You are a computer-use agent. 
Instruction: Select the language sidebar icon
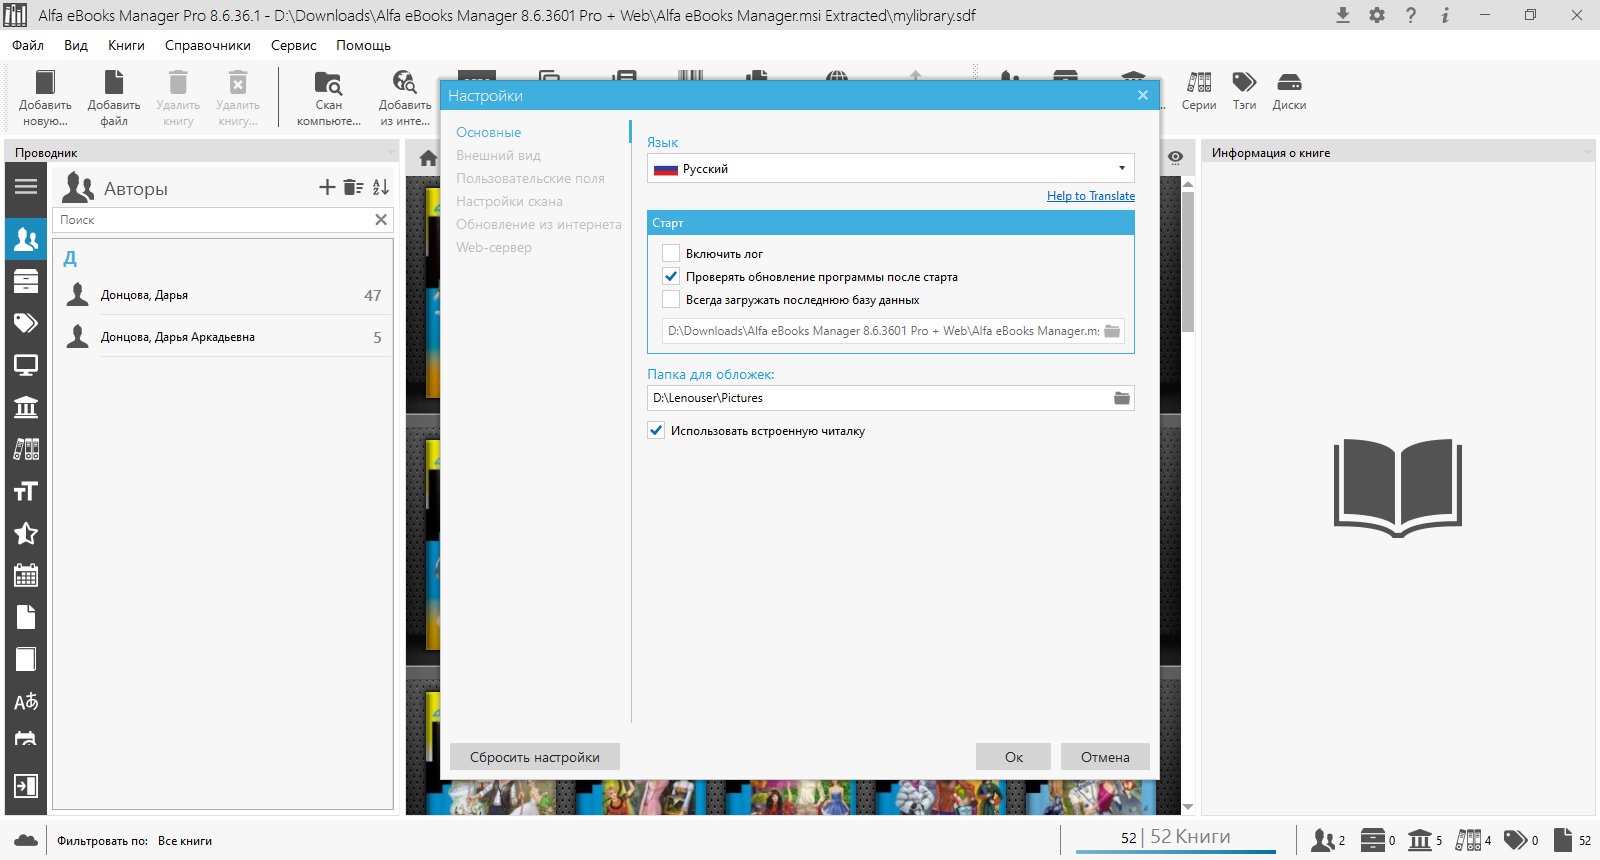[x=26, y=701]
